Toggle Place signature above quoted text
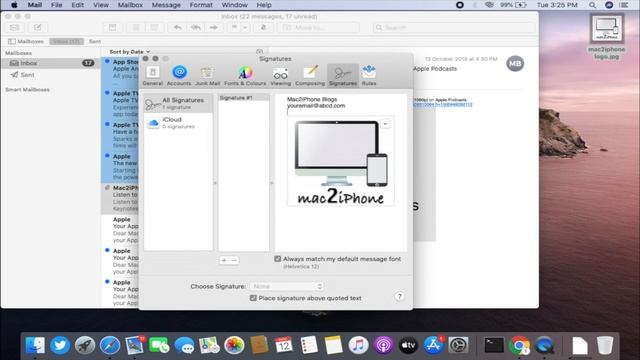This screenshot has height=360, width=640. 253,298
